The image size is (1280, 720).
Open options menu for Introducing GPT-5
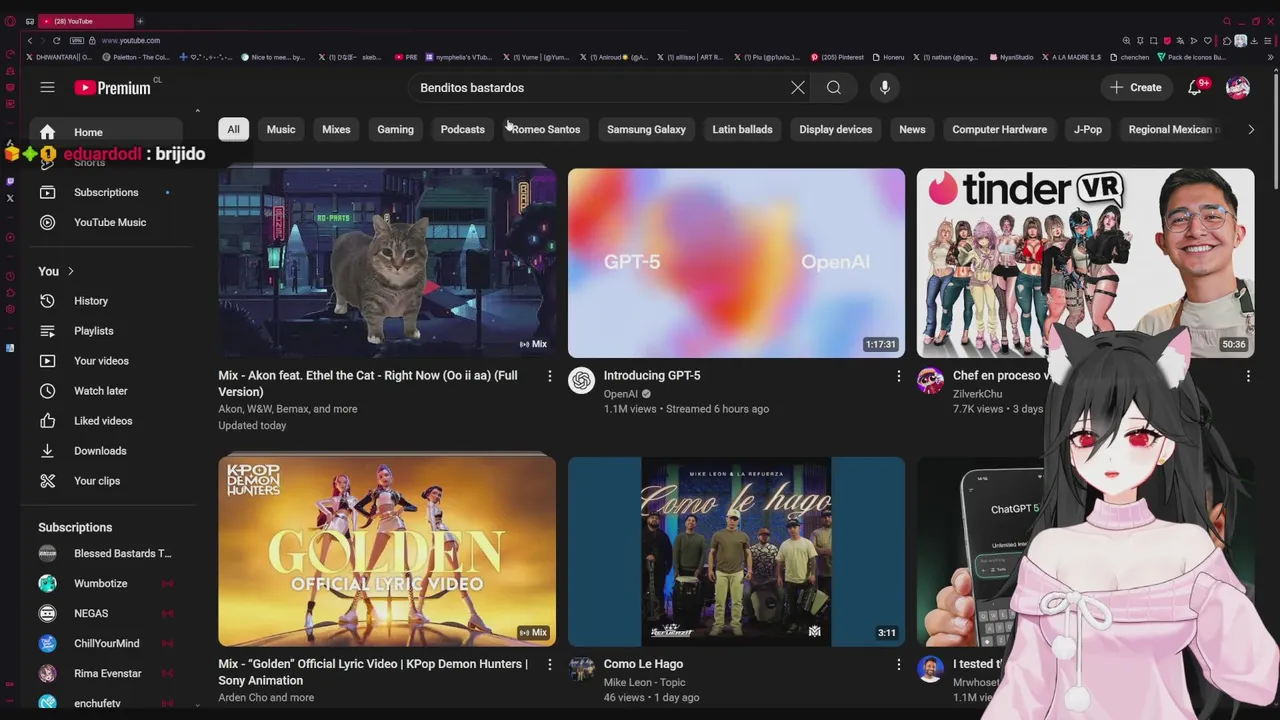click(898, 376)
